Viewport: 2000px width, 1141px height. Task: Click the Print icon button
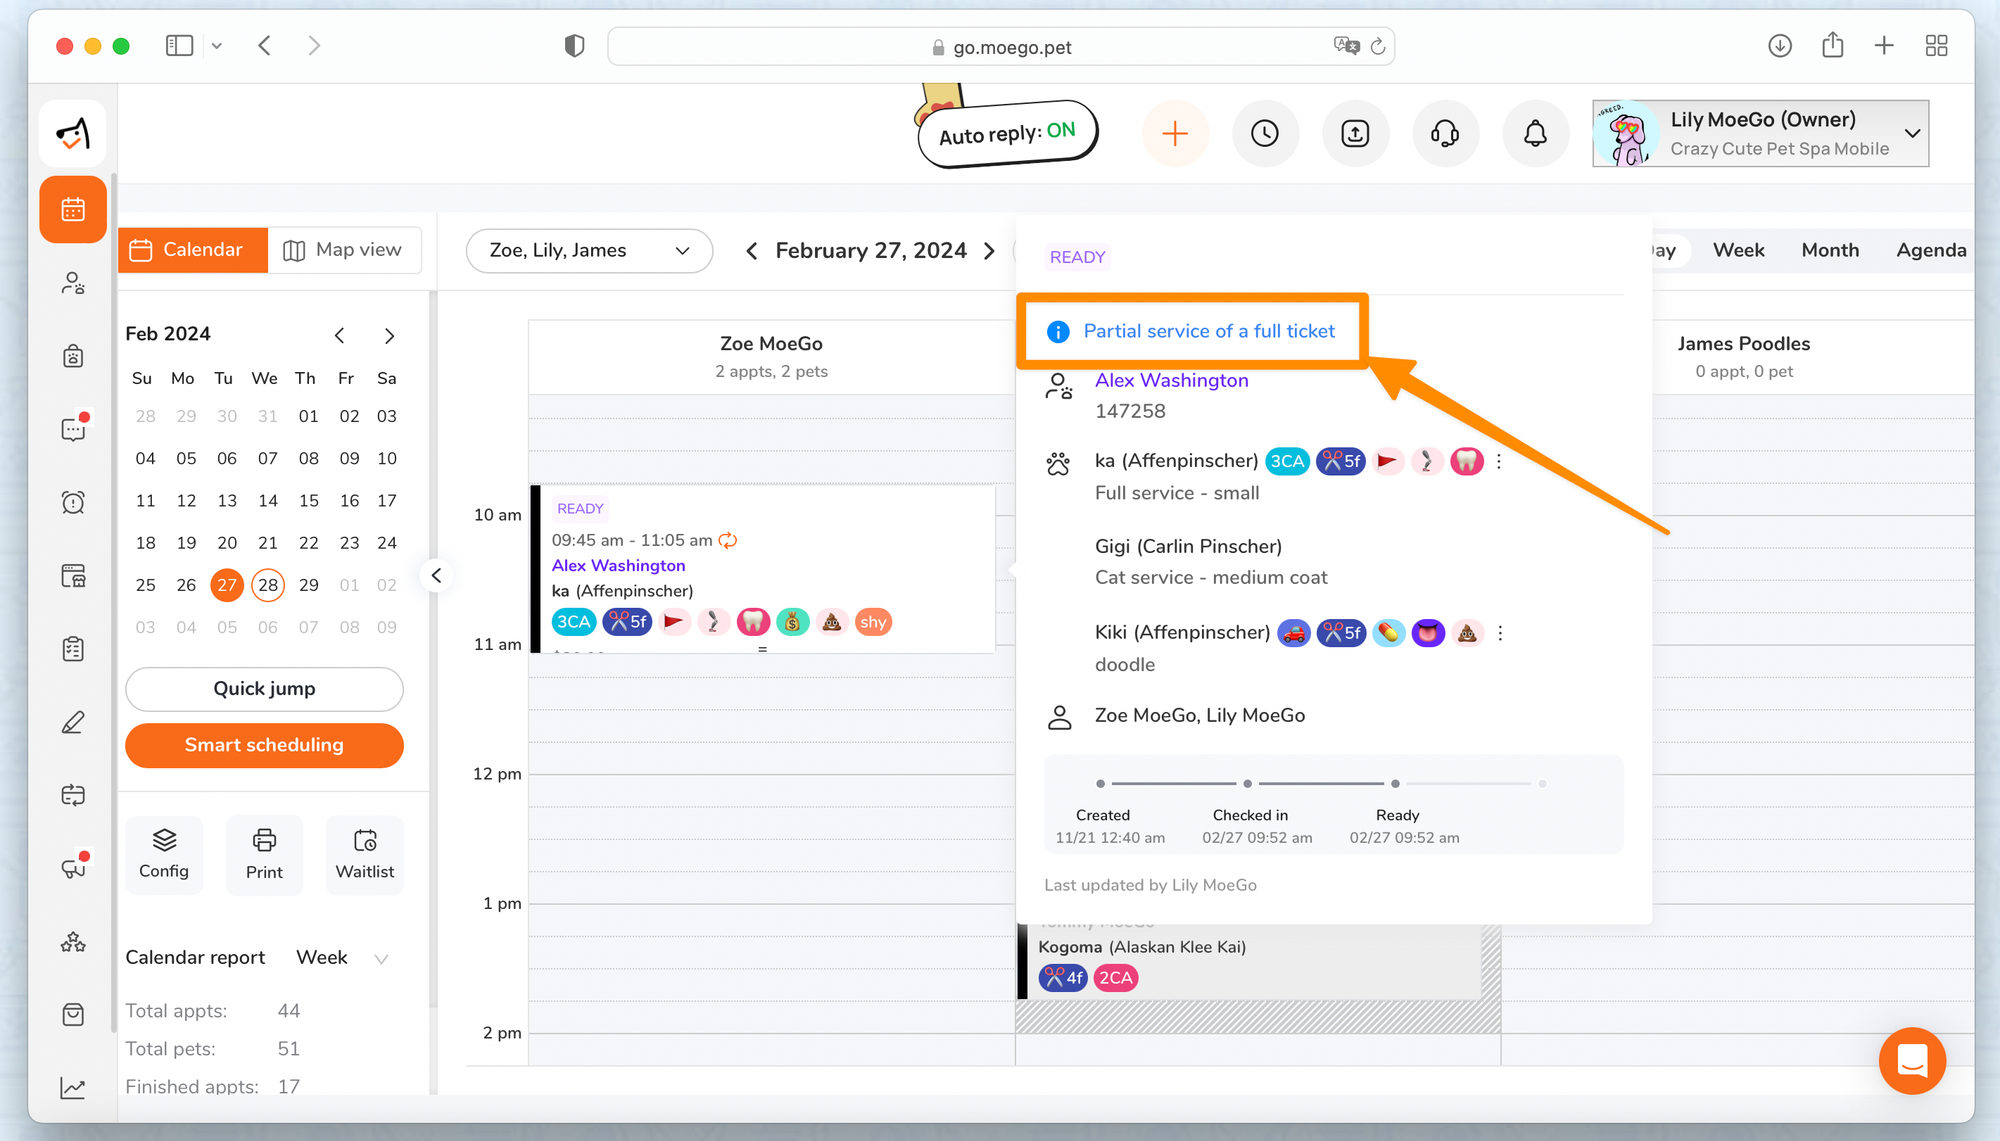tap(264, 854)
